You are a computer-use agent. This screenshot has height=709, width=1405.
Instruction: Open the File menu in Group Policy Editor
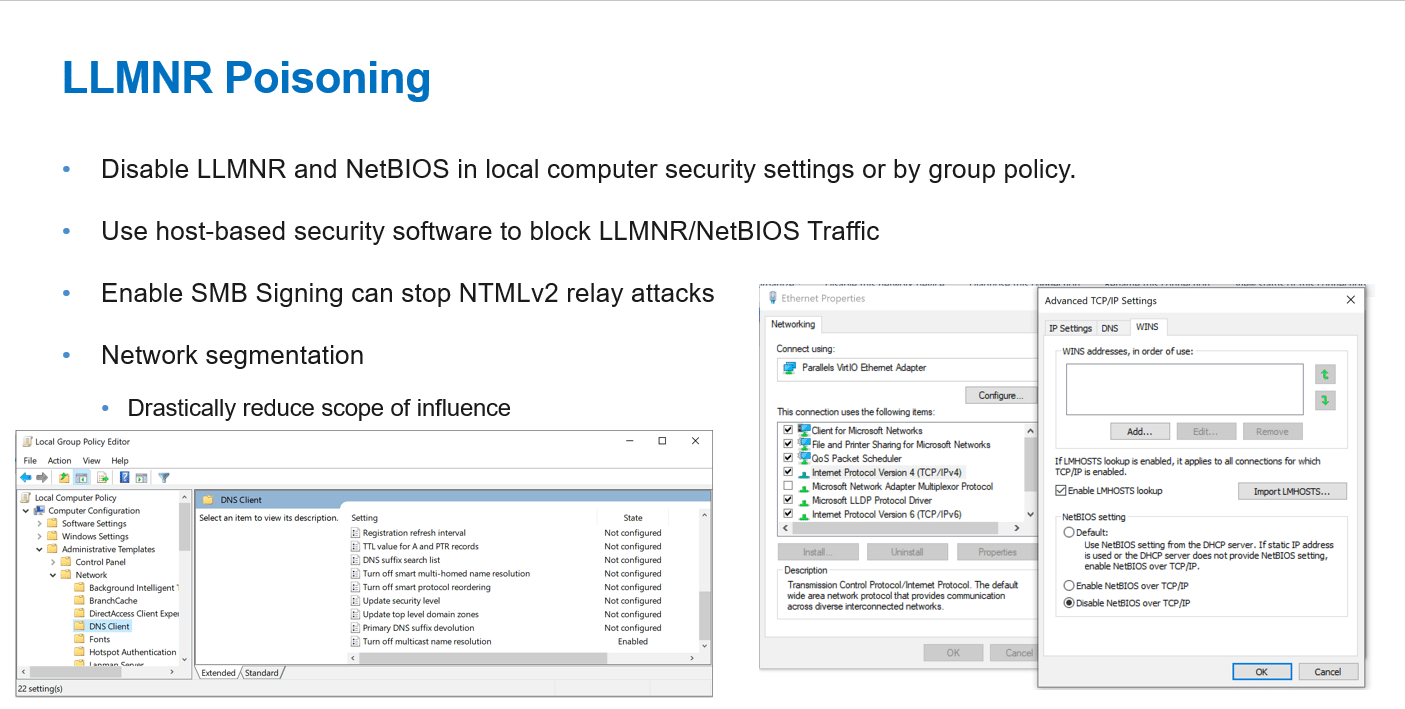click(x=30, y=461)
